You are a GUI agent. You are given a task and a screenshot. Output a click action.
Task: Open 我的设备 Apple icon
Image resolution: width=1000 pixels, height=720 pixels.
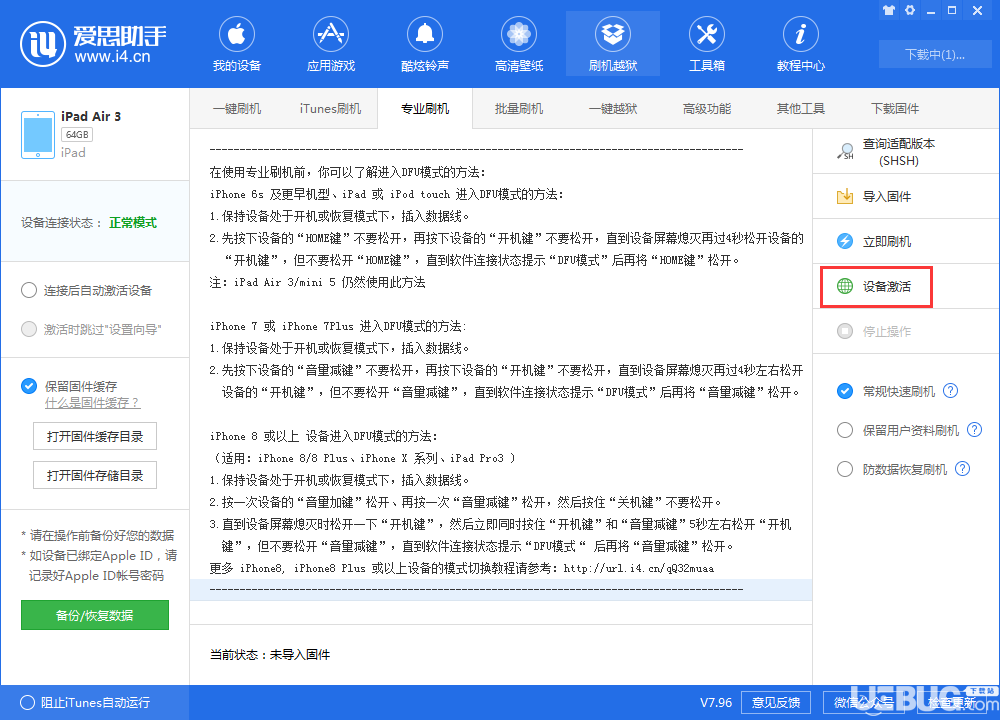point(237,34)
